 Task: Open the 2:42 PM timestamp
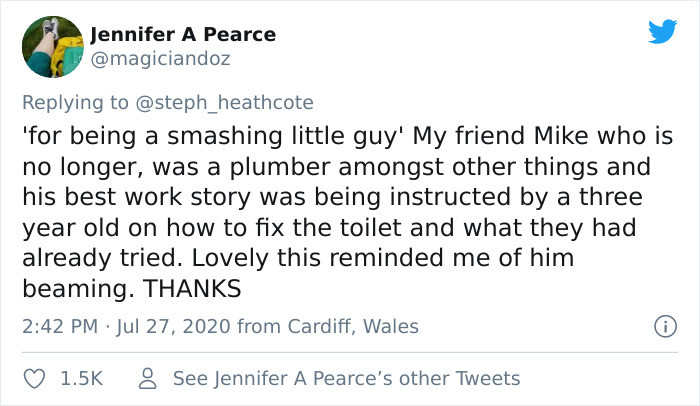coord(59,326)
